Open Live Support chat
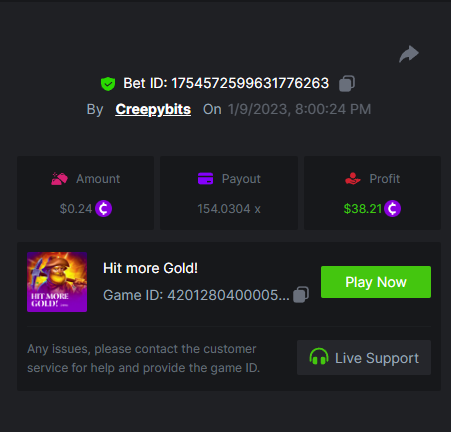Viewport: 451px width, 432px height. (364, 357)
